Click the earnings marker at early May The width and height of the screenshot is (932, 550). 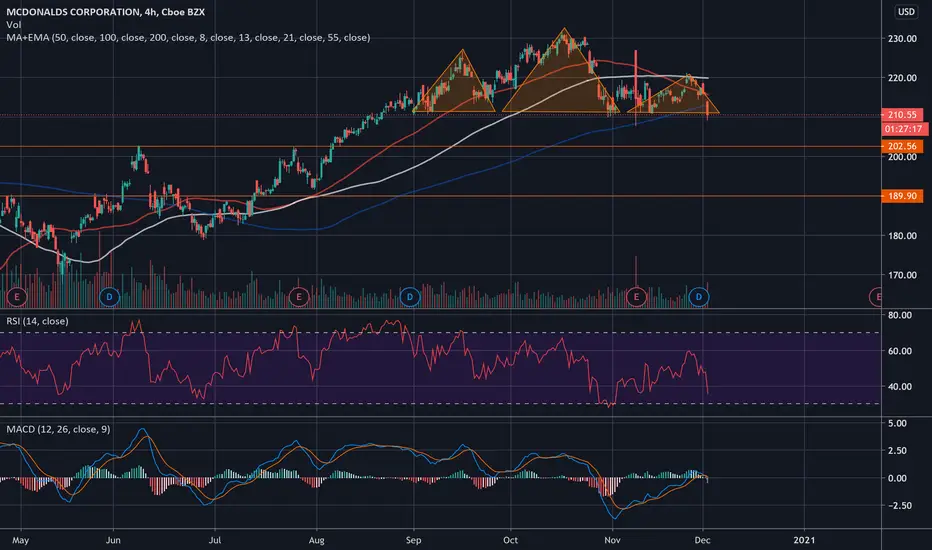[17, 296]
